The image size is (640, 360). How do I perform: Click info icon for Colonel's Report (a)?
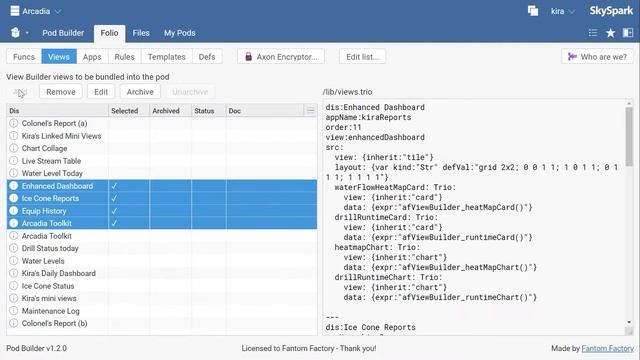click(x=13, y=123)
